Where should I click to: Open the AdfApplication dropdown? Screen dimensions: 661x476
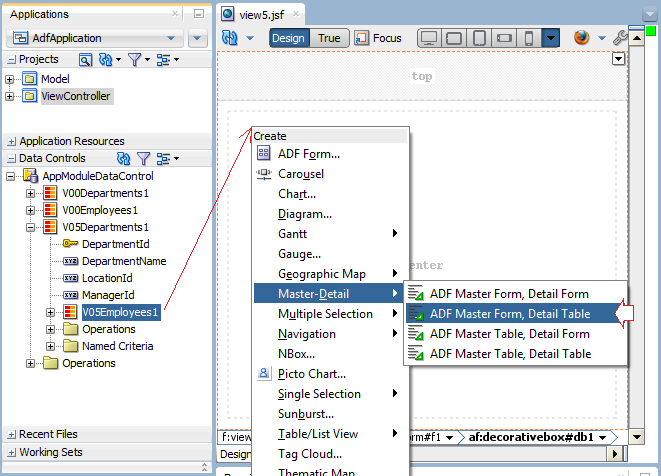pyautogui.click(x=95, y=38)
